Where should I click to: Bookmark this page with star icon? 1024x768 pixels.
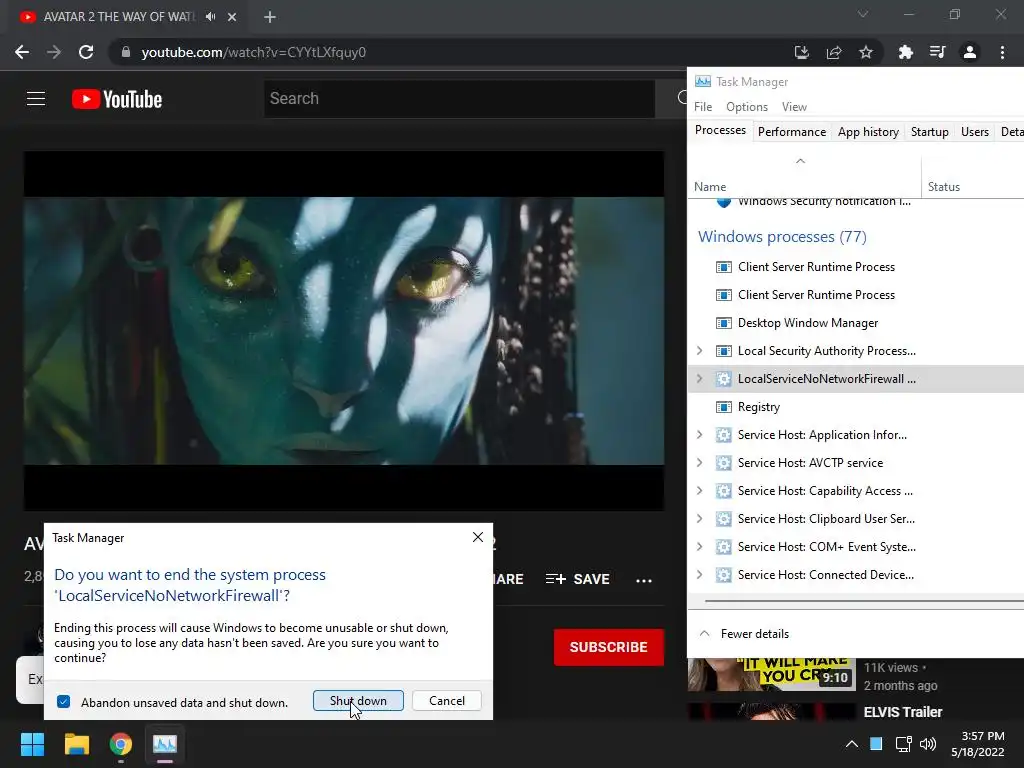click(x=866, y=52)
